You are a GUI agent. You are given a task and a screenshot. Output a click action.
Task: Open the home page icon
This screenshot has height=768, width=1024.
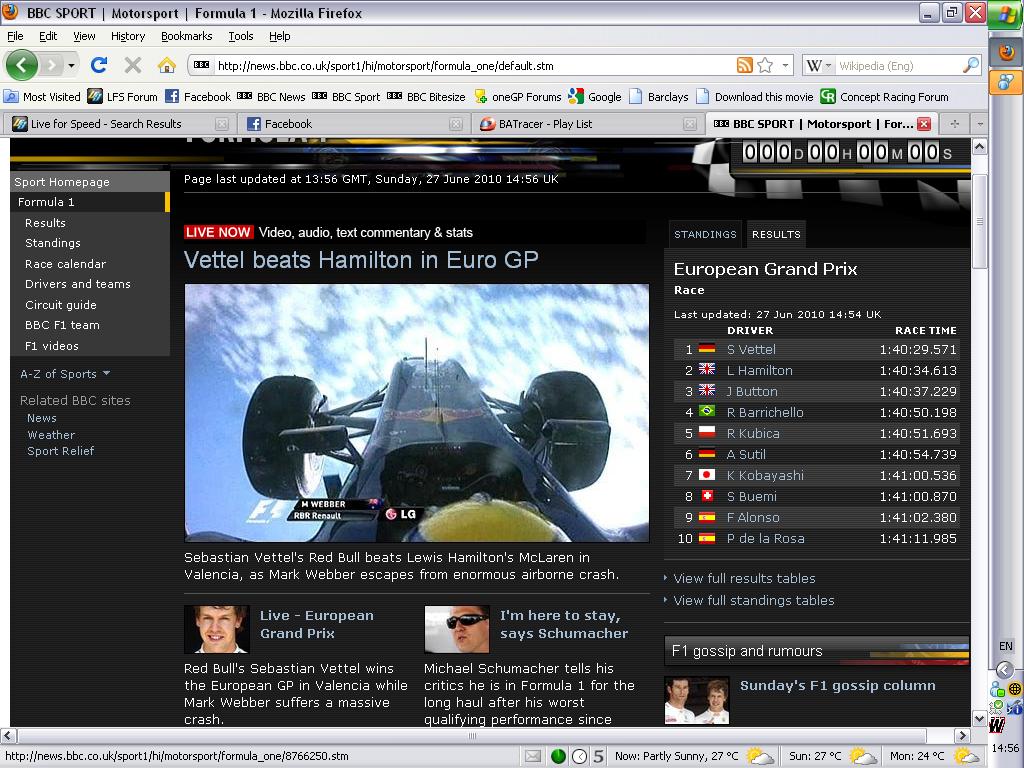167,65
